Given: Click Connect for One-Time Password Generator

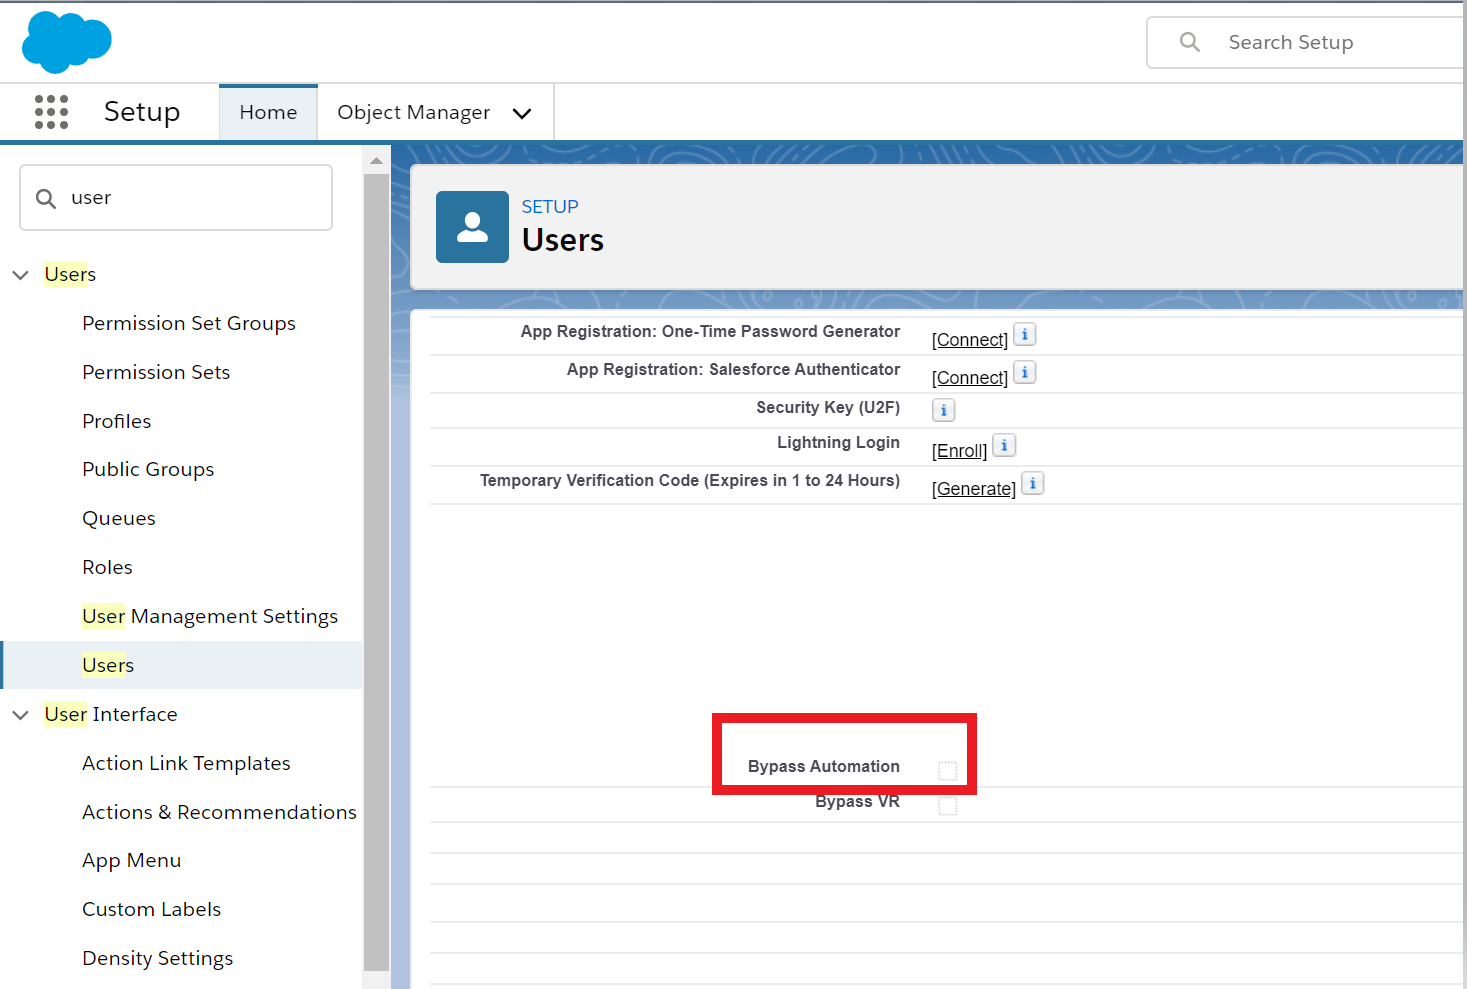Looking at the screenshot, I should (970, 340).
